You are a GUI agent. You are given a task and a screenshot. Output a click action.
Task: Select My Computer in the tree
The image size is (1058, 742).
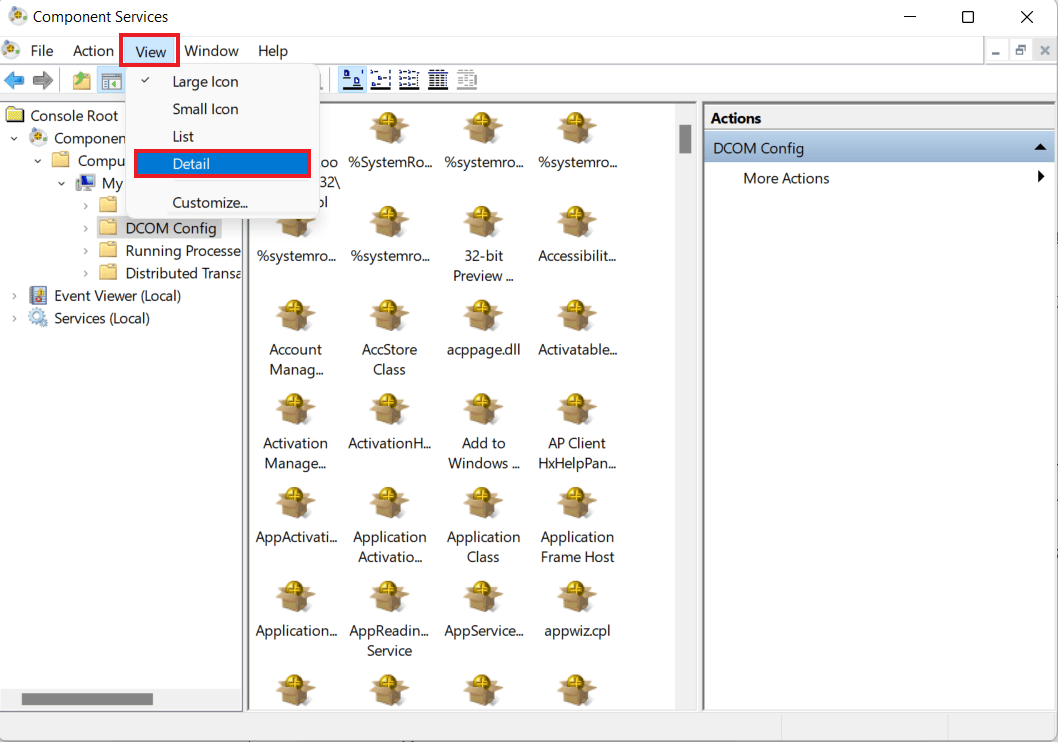coord(112,183)
